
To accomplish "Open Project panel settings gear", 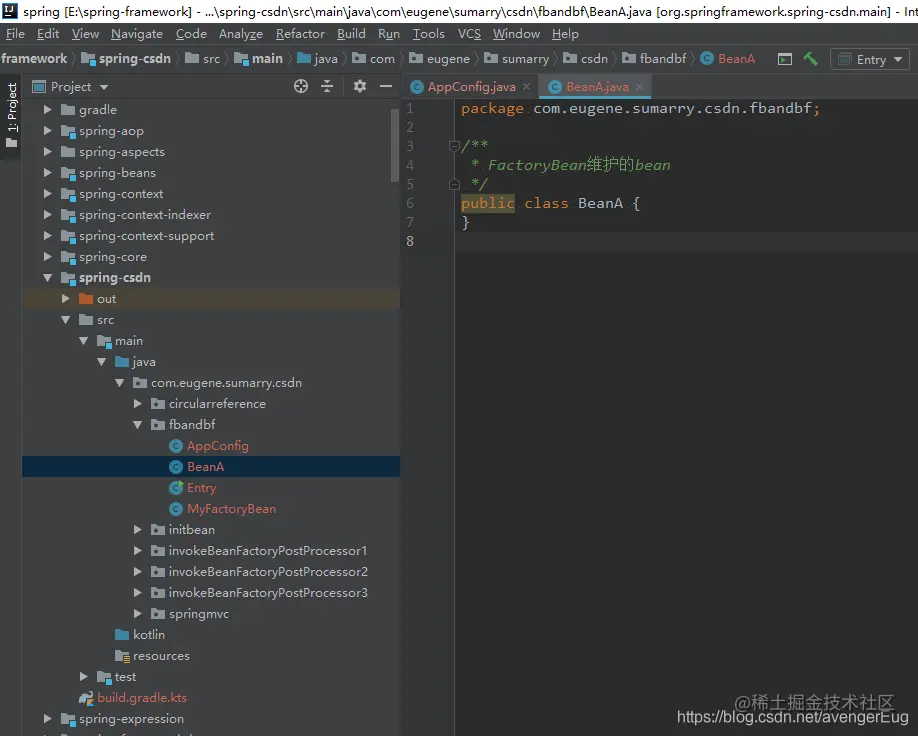I will [x=359, y=87].
